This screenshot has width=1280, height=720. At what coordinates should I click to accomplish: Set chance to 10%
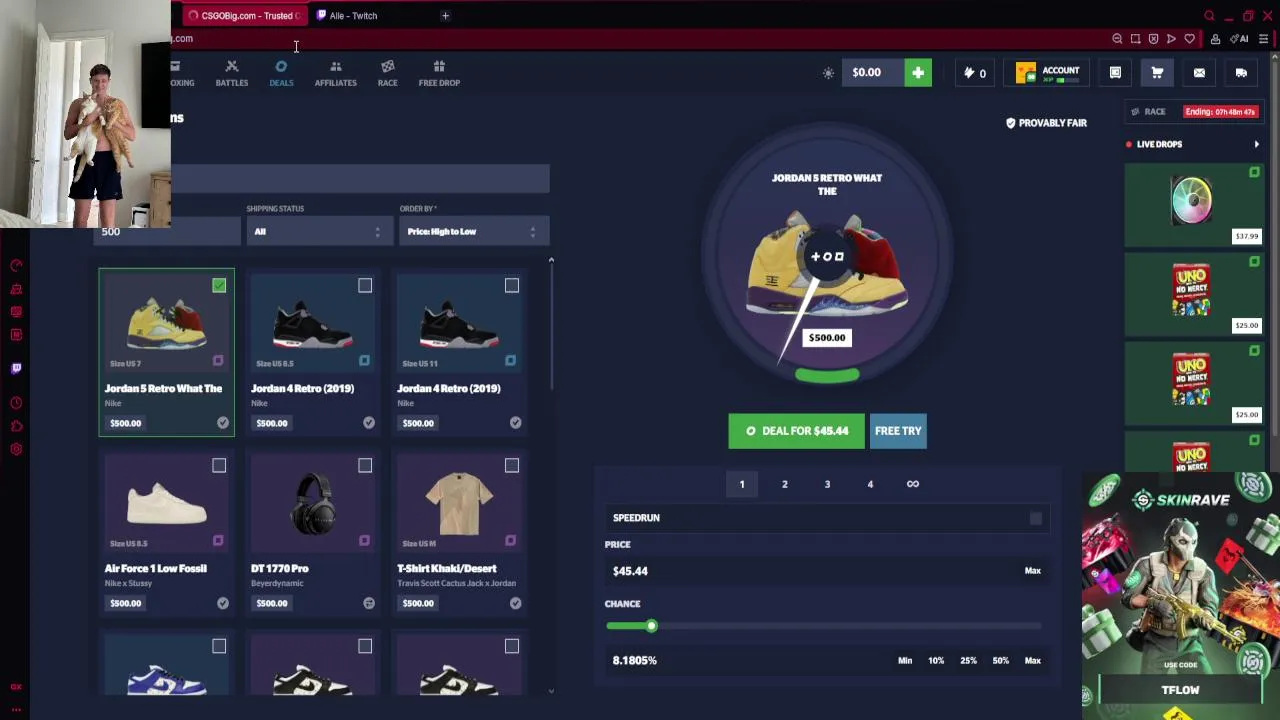tap(936, 661)
